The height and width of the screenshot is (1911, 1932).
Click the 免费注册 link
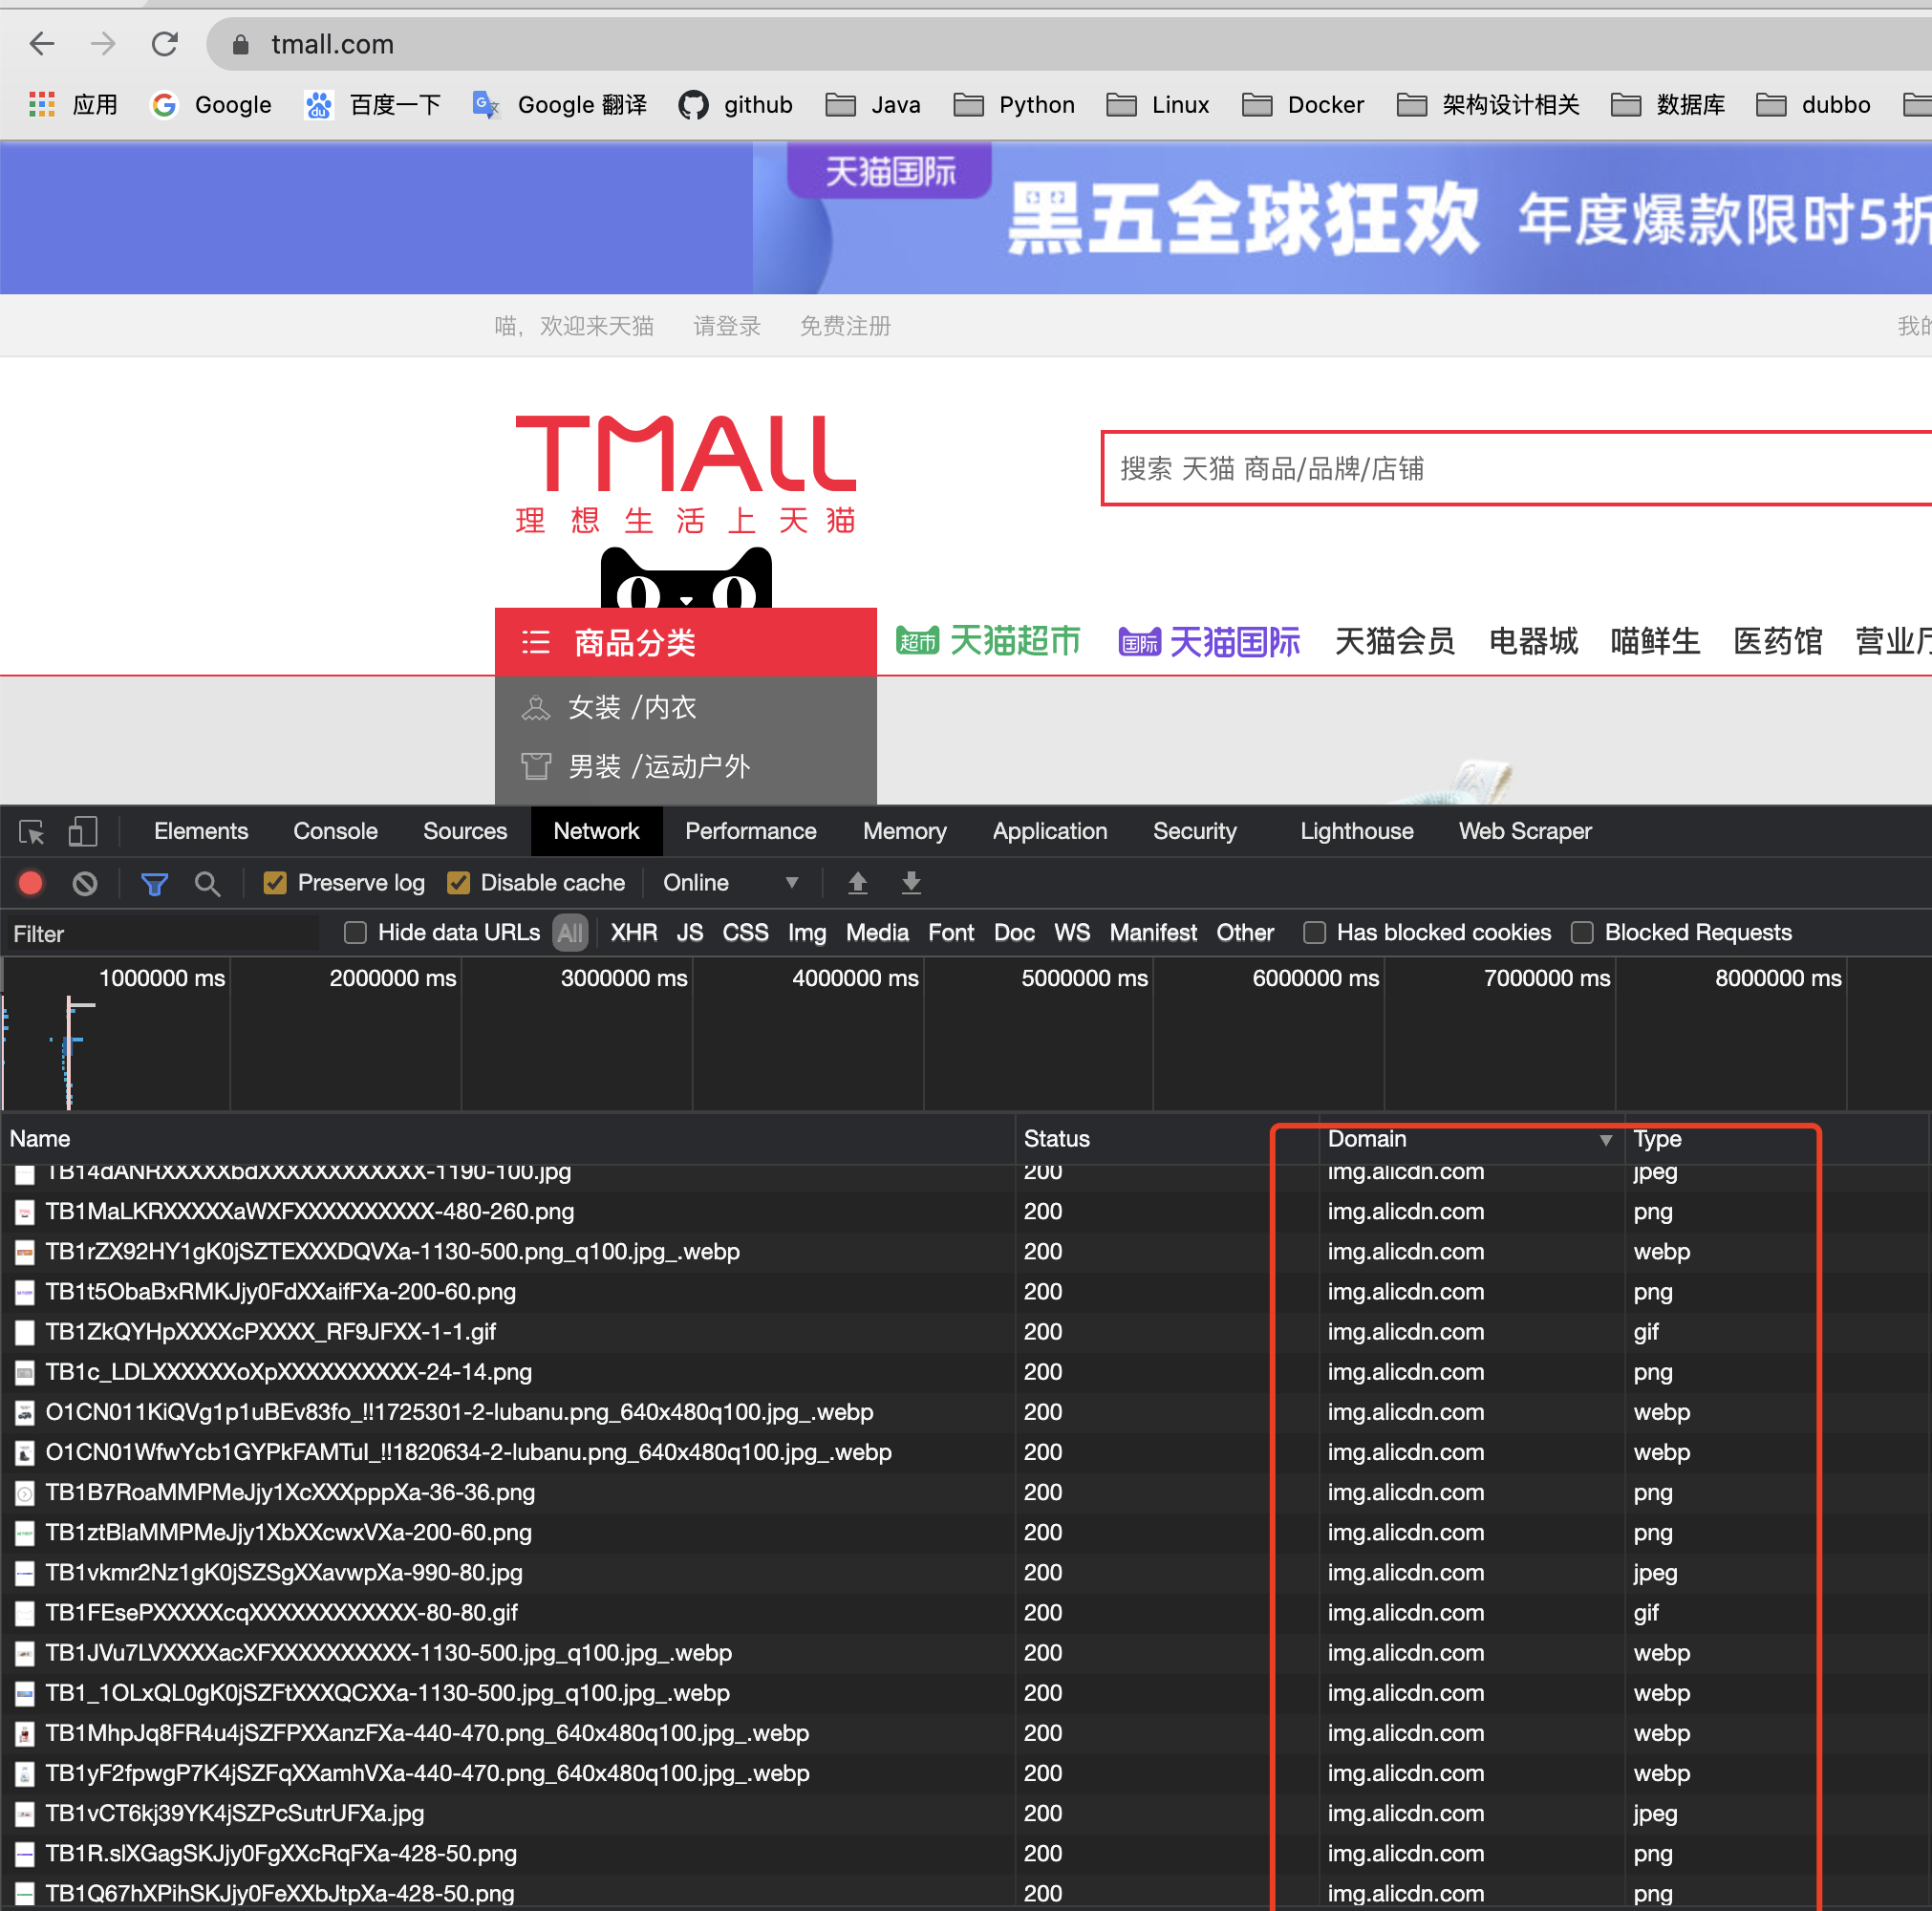pyautogui.click(x=845, y=326)
